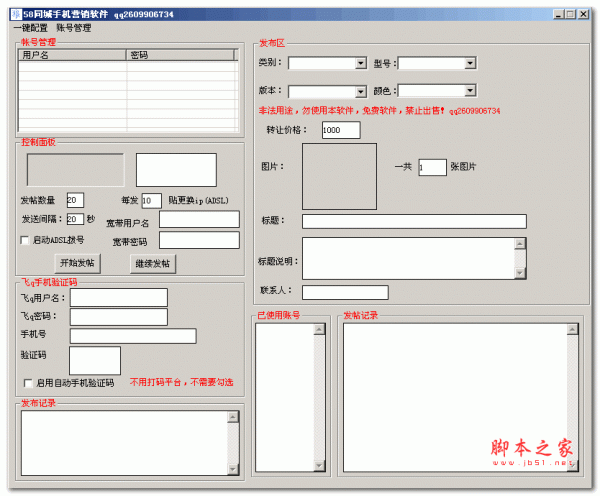Open the 版本 dropdown list
The height and width of the screenshot is (496, 600).
point(360,91)
